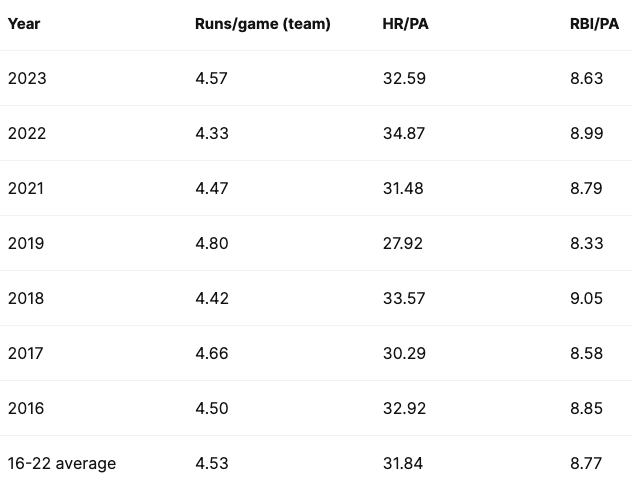Click the 16-22 average row label
Screen dimensions: 633x481
point(62,463)
